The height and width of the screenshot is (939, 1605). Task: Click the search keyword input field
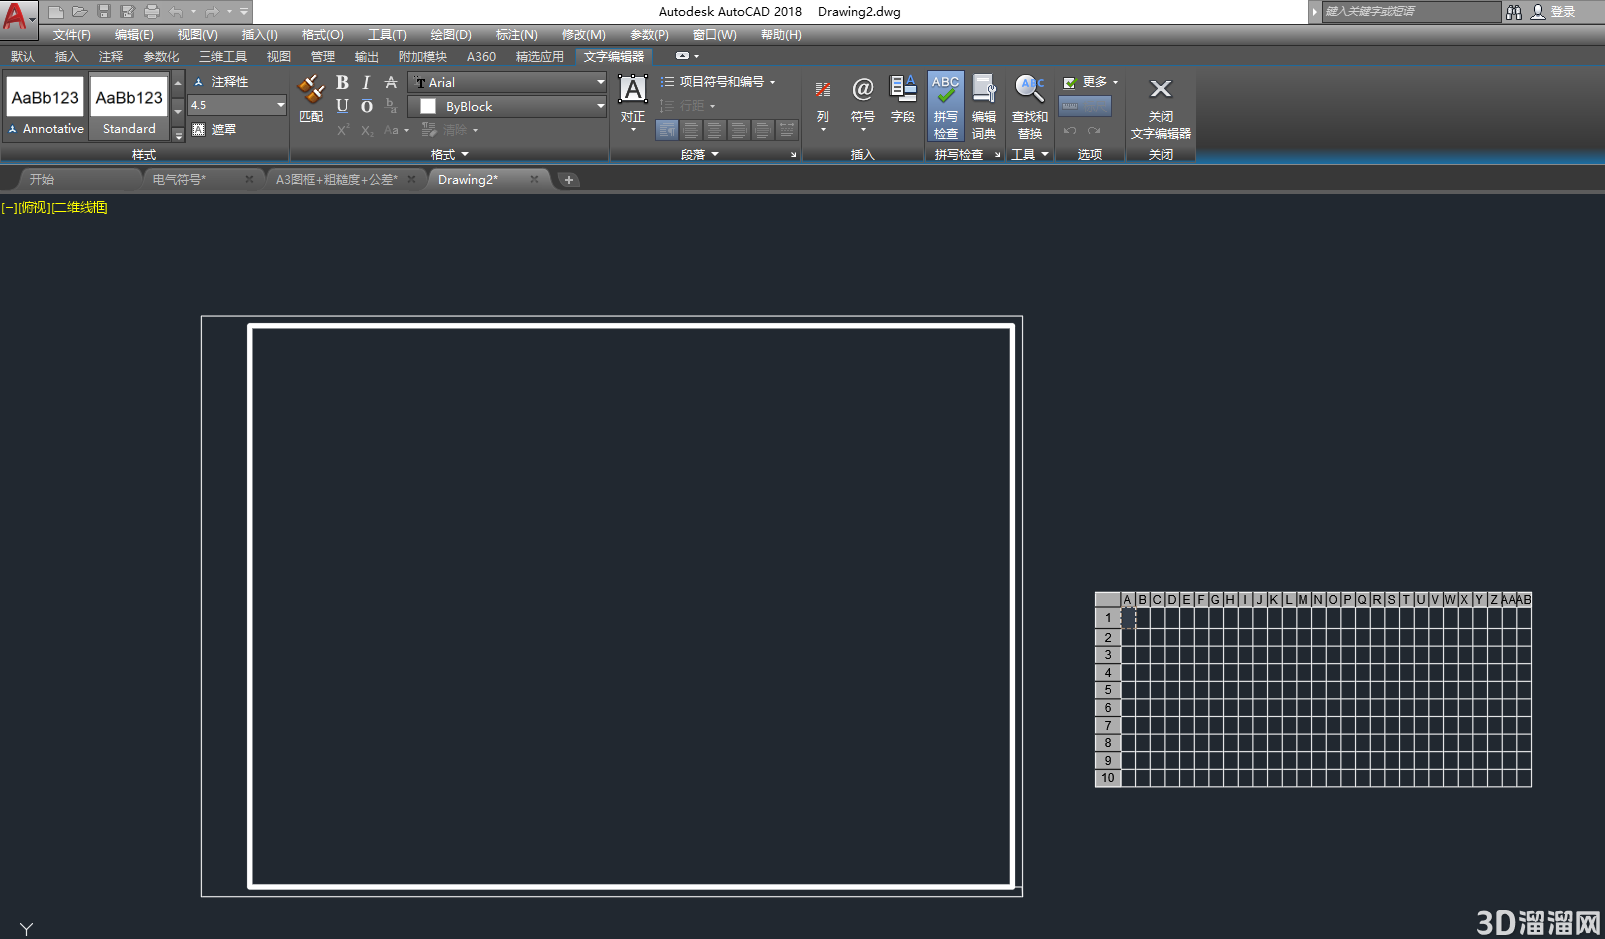click(1411, 11)
